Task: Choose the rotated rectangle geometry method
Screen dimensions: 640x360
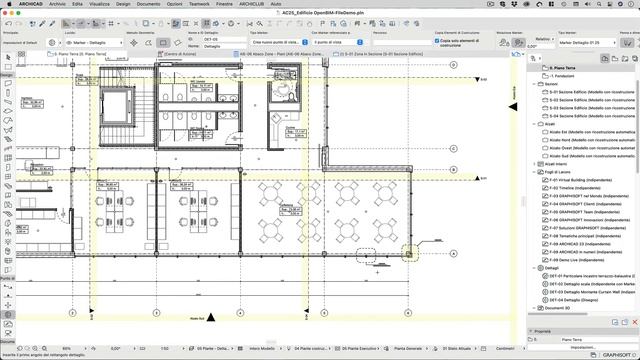Action: 178,42
